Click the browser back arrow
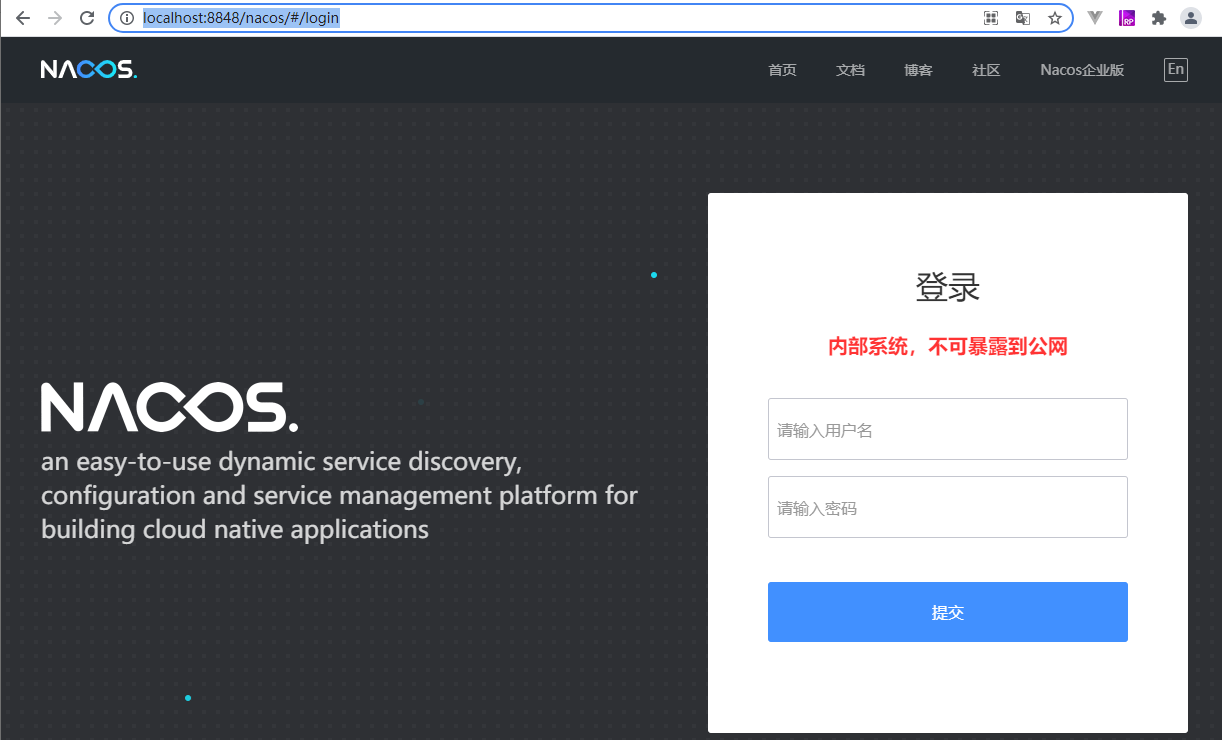 23,18
